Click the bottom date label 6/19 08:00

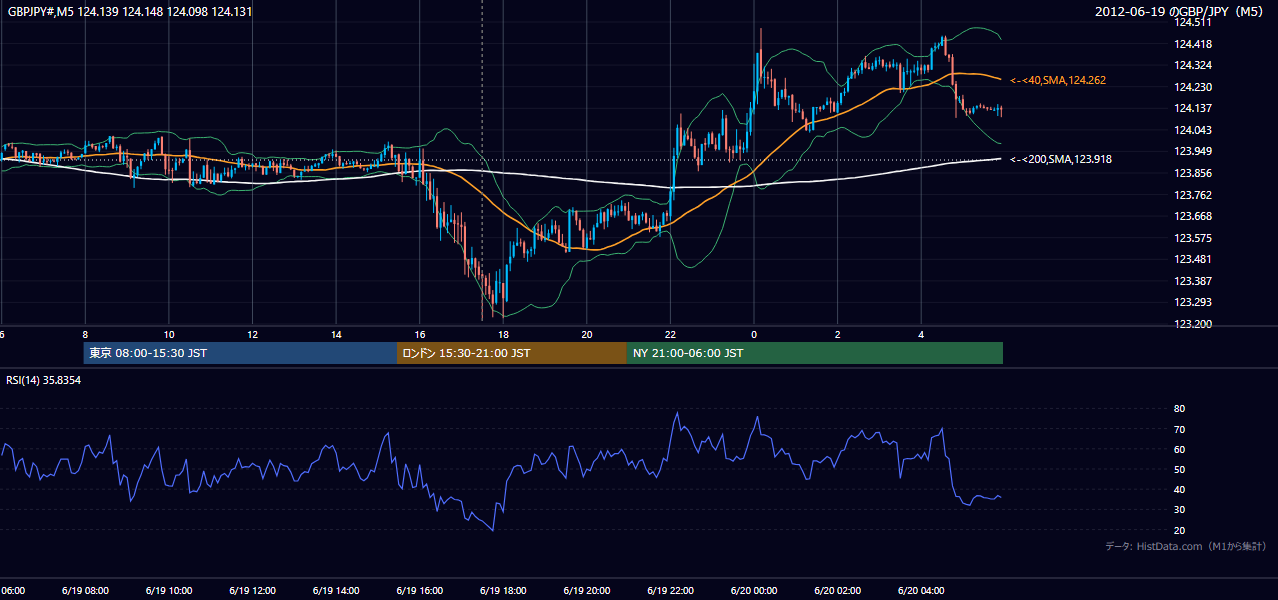84,591
